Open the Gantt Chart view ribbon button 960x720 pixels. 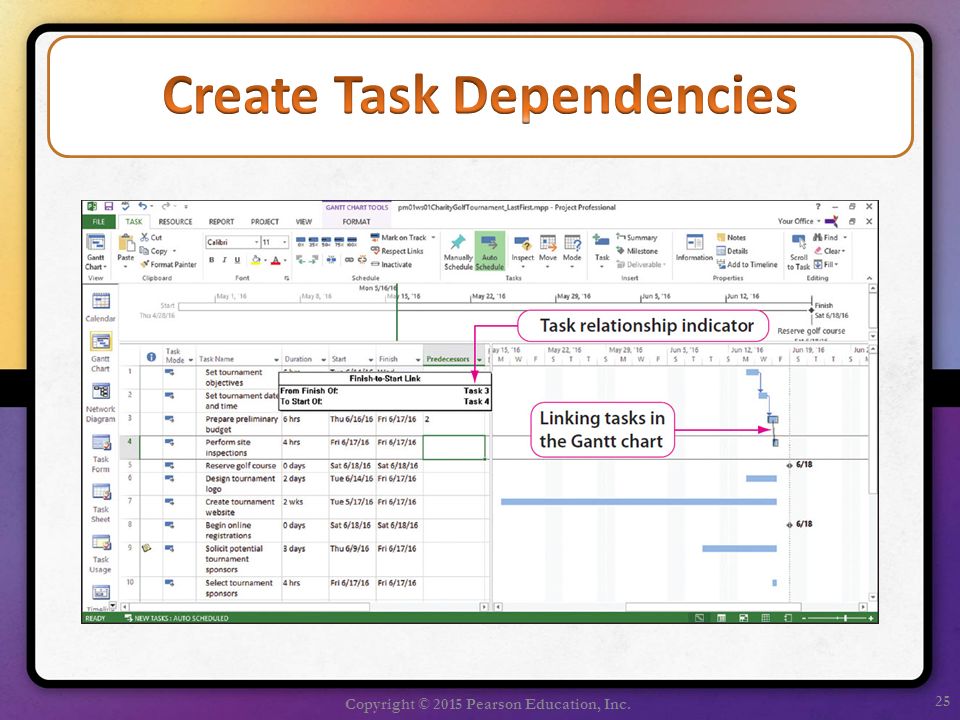96,252
